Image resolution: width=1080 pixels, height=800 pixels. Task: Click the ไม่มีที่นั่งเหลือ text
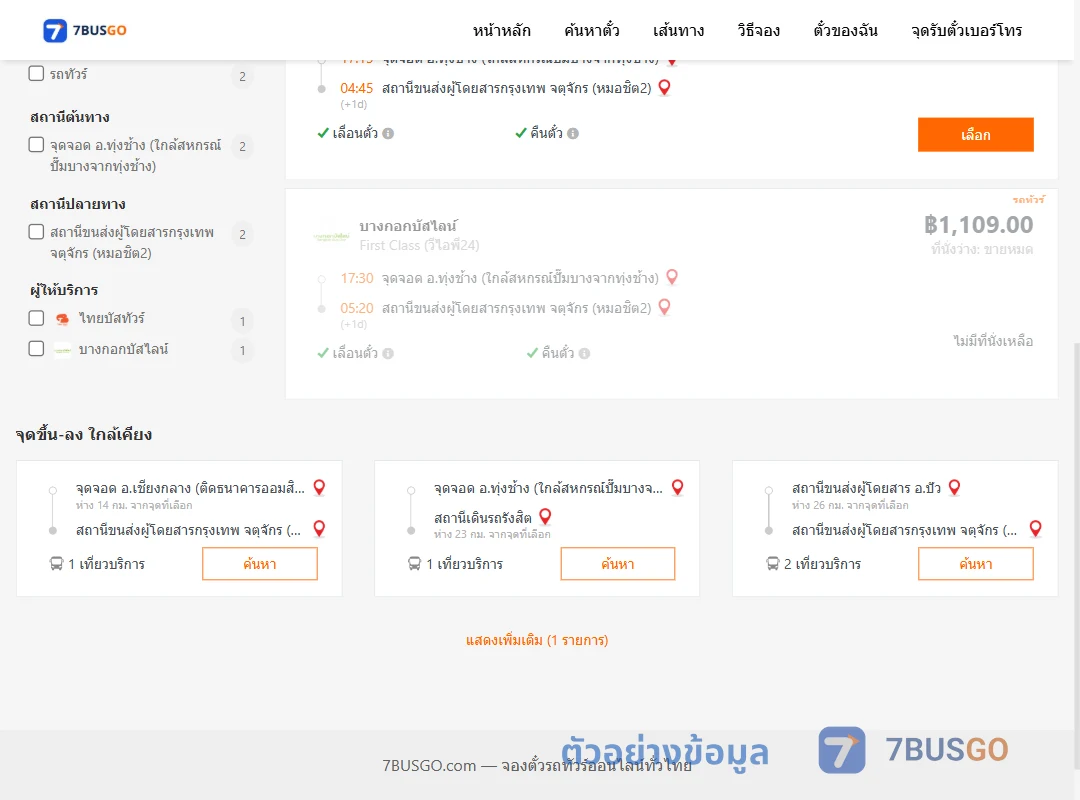[993, 340]
